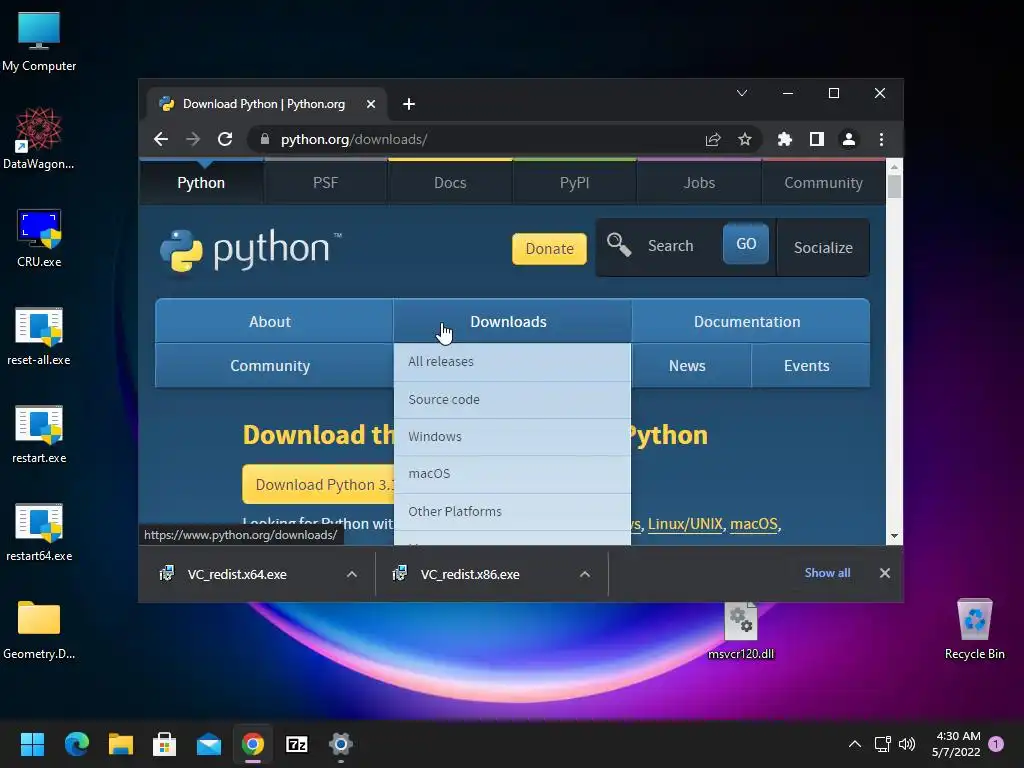Choose Source code from Downloads menu
This screenshot has height=768, width=1024.
pyautogui.click(x=512, y=400)
